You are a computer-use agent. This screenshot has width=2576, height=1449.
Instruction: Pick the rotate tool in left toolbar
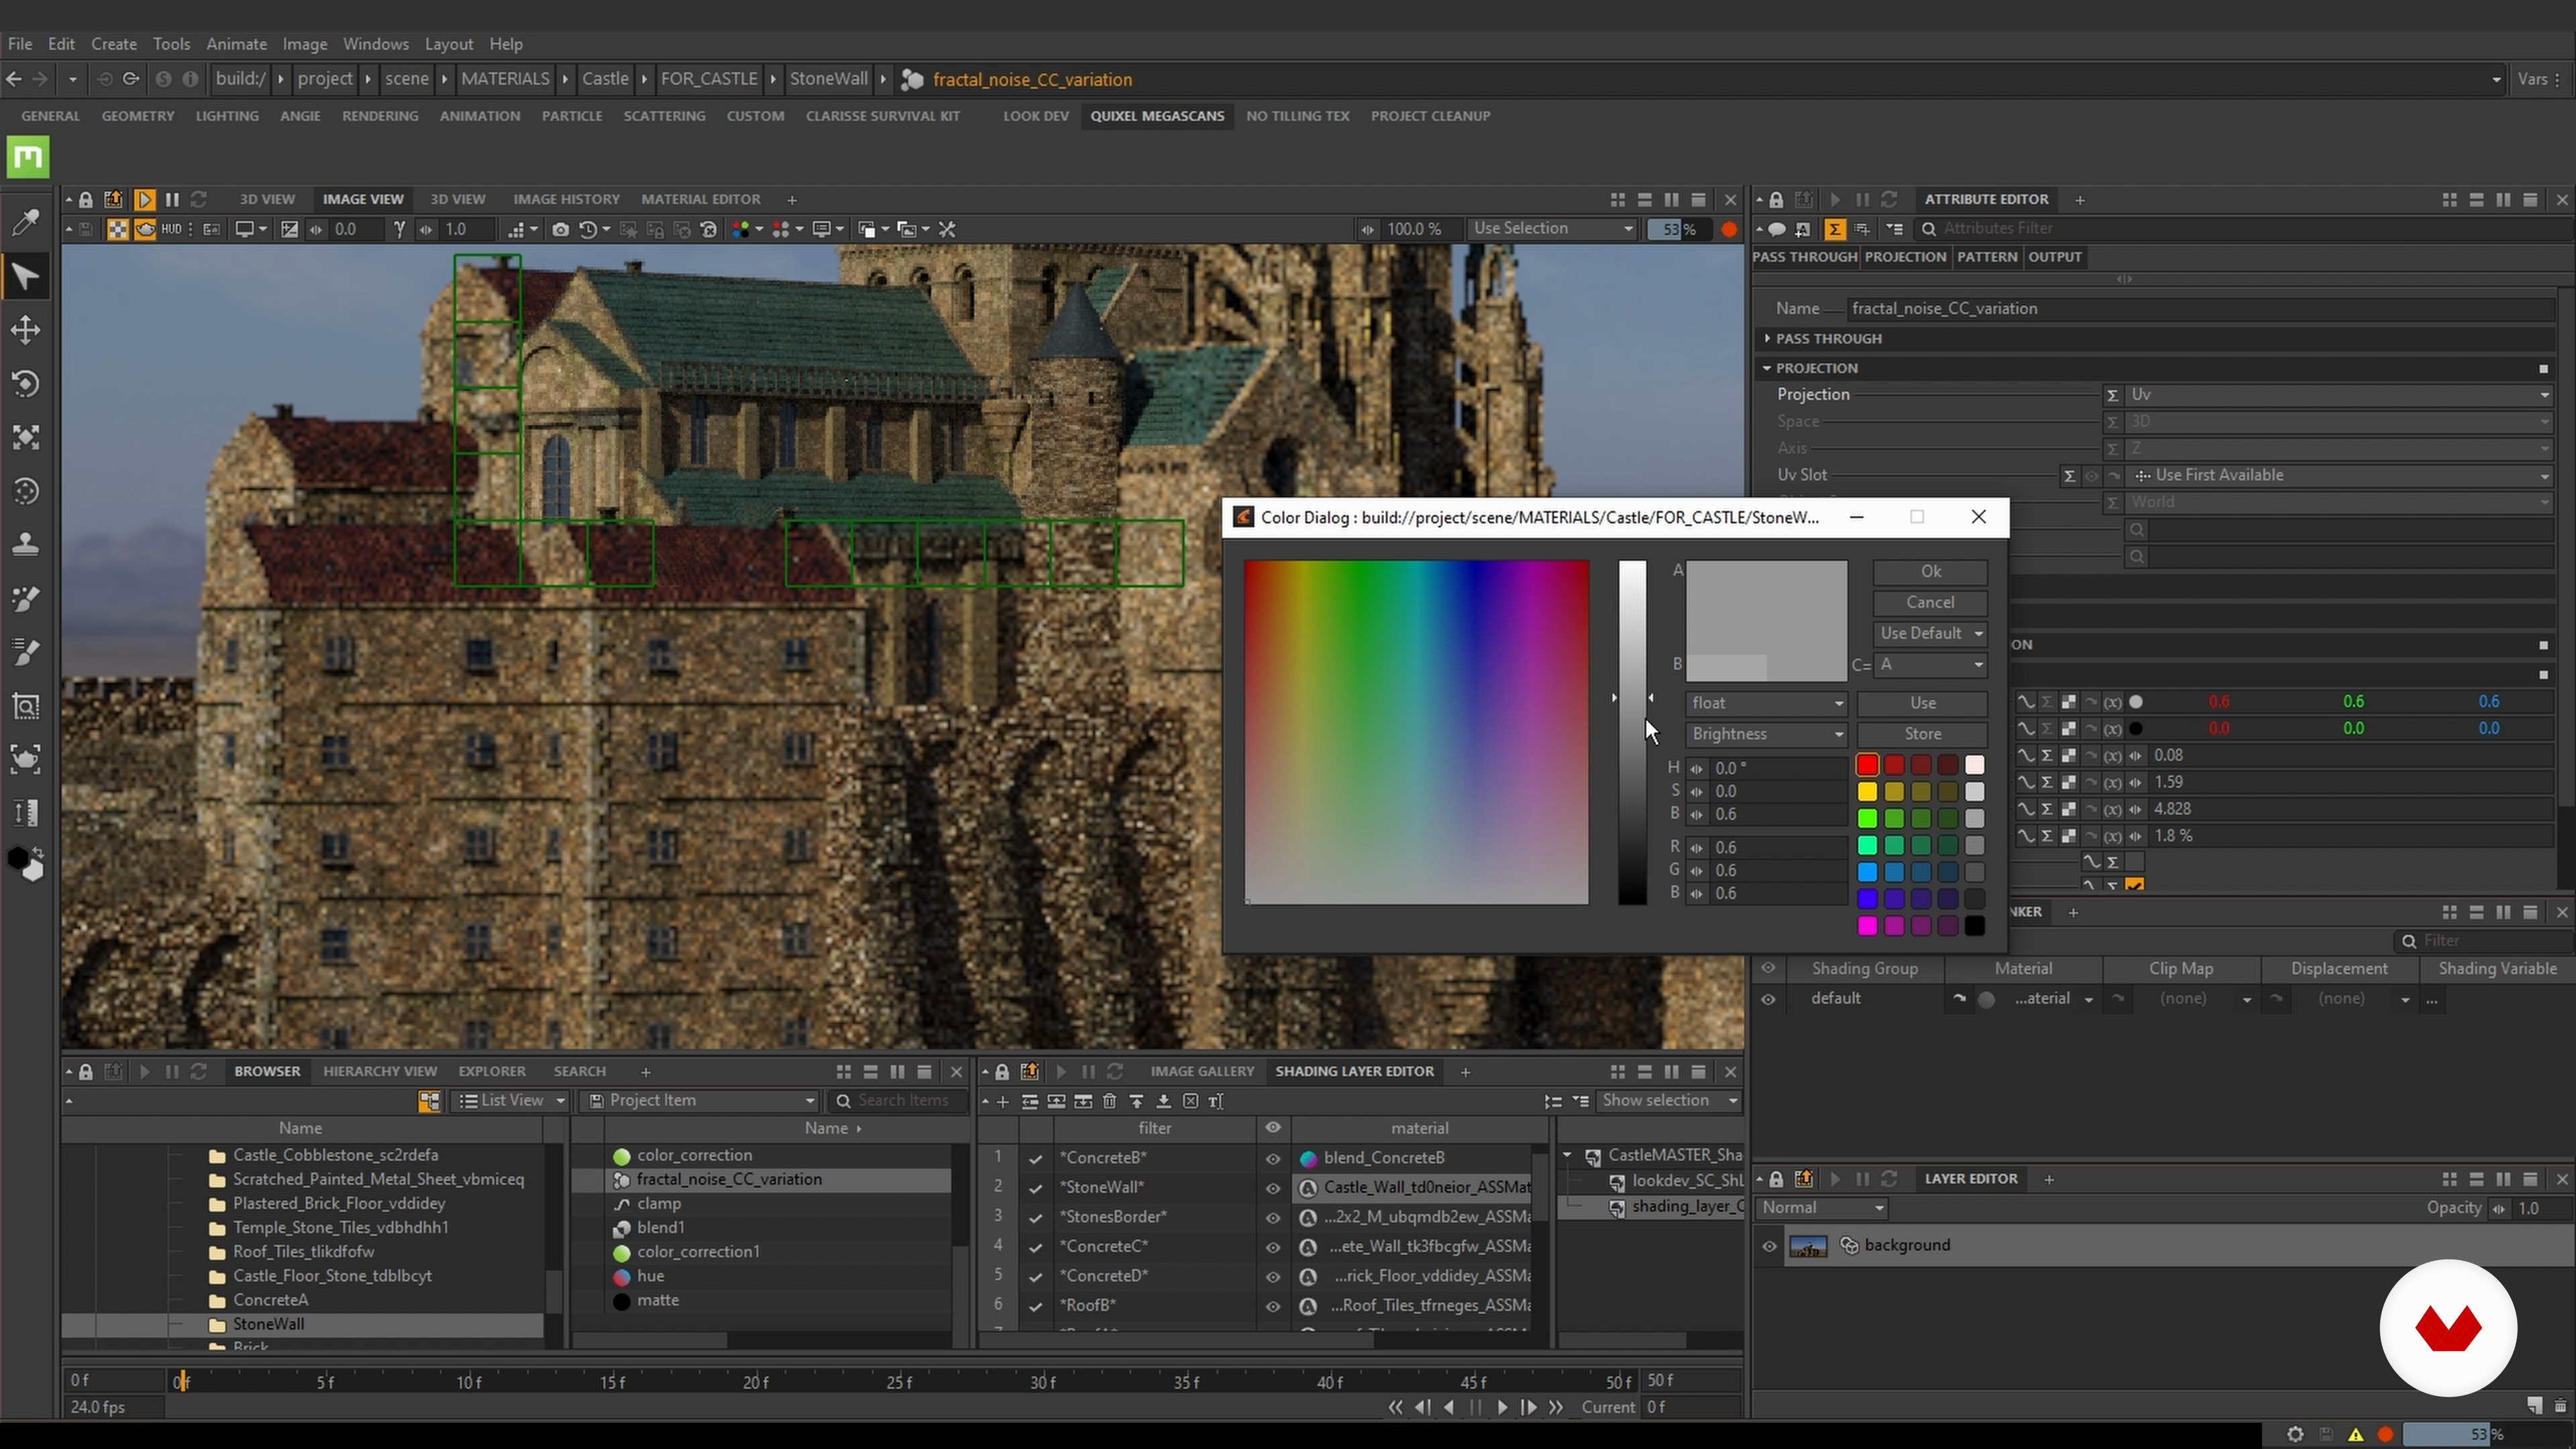tap(25, 384)
